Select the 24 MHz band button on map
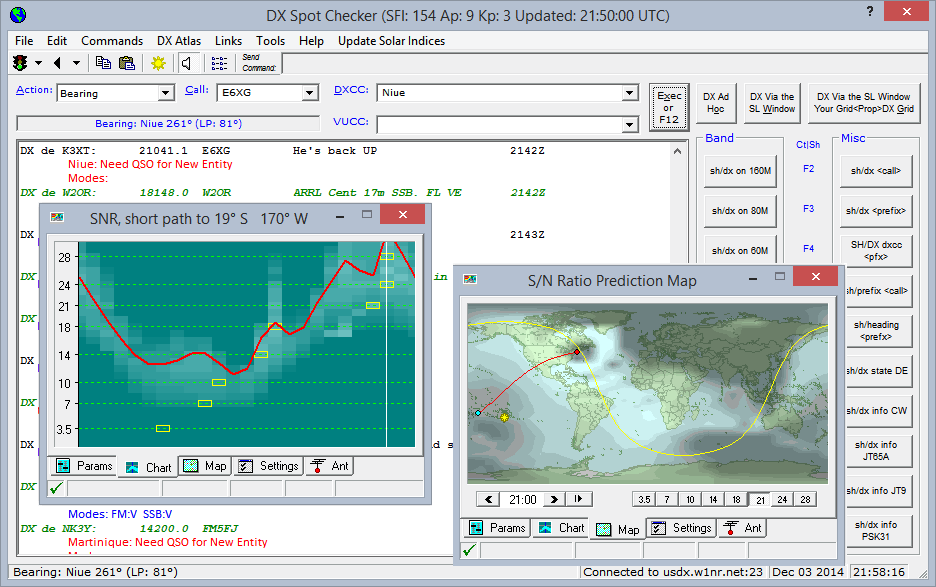 point(783,500)
